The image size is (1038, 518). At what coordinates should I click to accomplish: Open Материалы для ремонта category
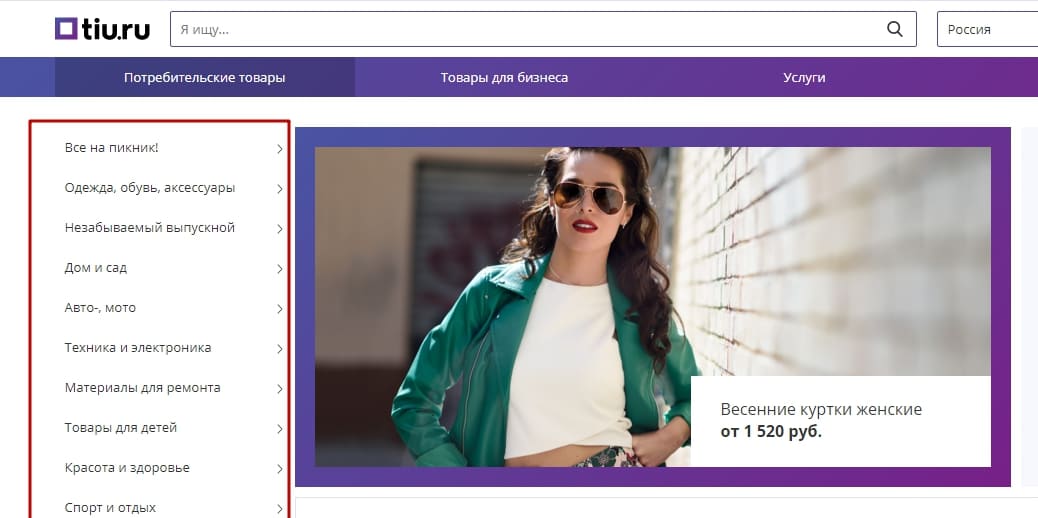[x=142, y=388]
